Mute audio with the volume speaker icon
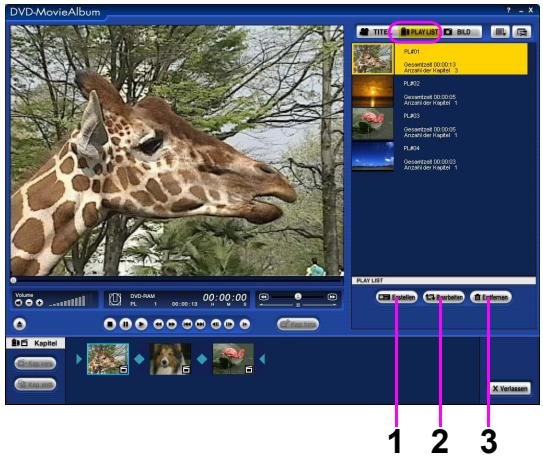 (18, 303)
